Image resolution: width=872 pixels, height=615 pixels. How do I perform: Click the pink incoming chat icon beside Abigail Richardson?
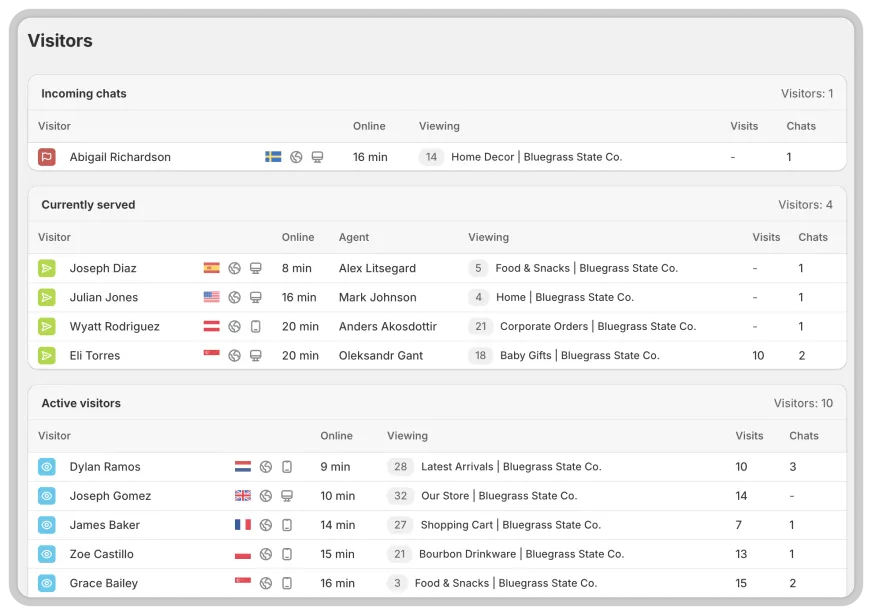point(47,157)
